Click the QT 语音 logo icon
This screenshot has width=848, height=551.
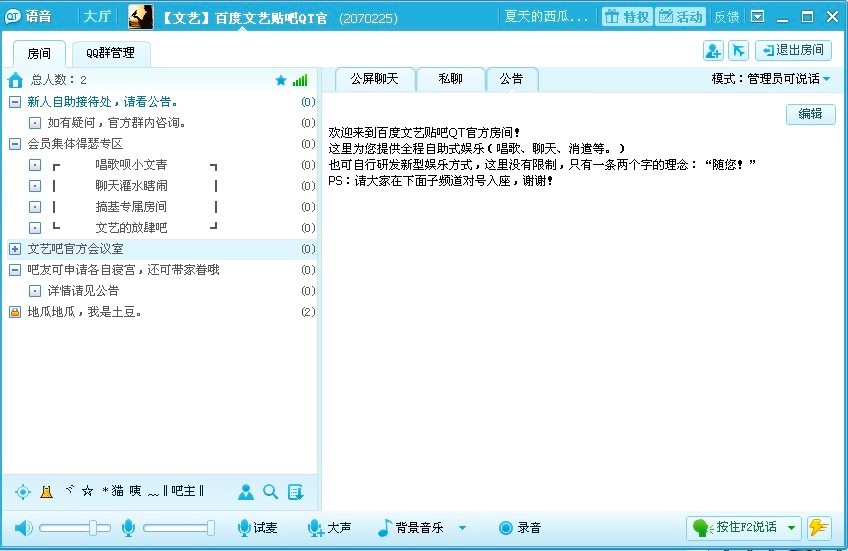[x=13, y=16]
